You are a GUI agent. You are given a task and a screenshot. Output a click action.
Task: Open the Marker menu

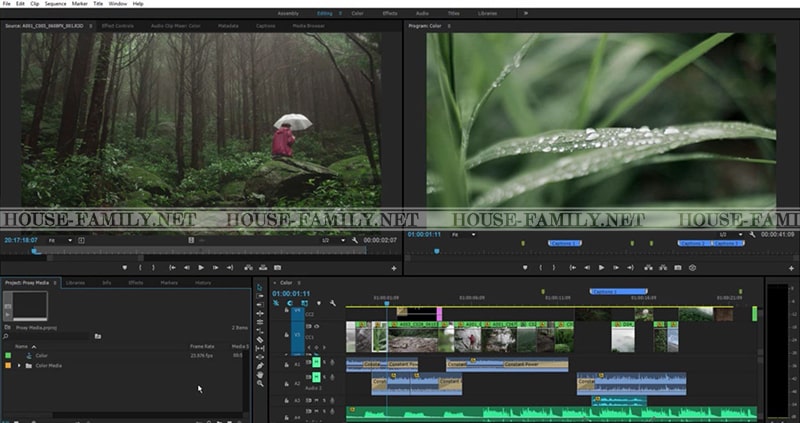pos(79,4)
